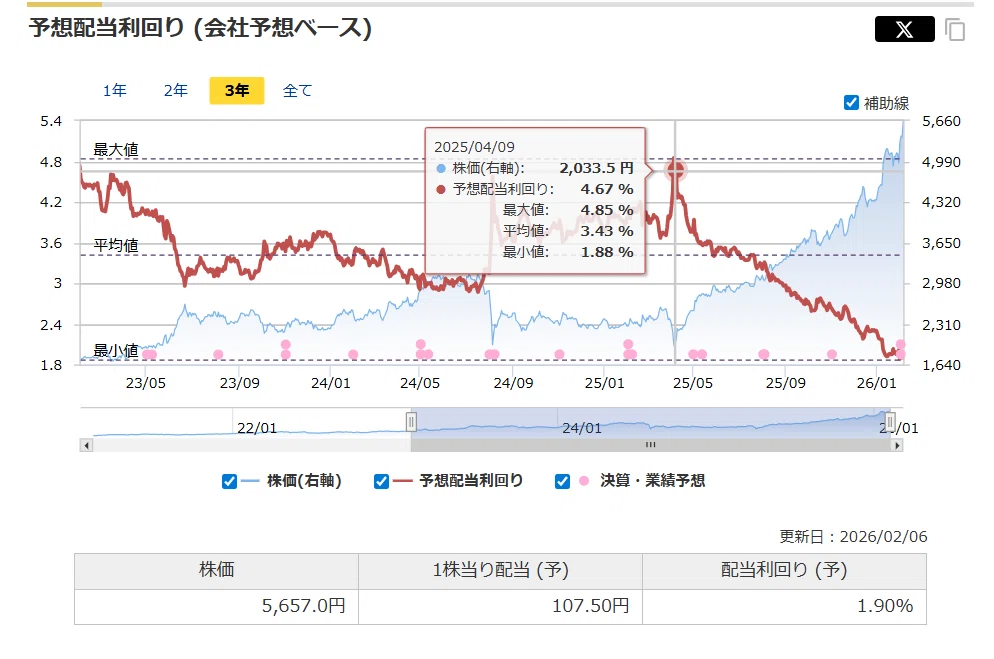Screen dimensions: 994x659
Task: Click left handle of range navigator
Action: pos(411,421)
